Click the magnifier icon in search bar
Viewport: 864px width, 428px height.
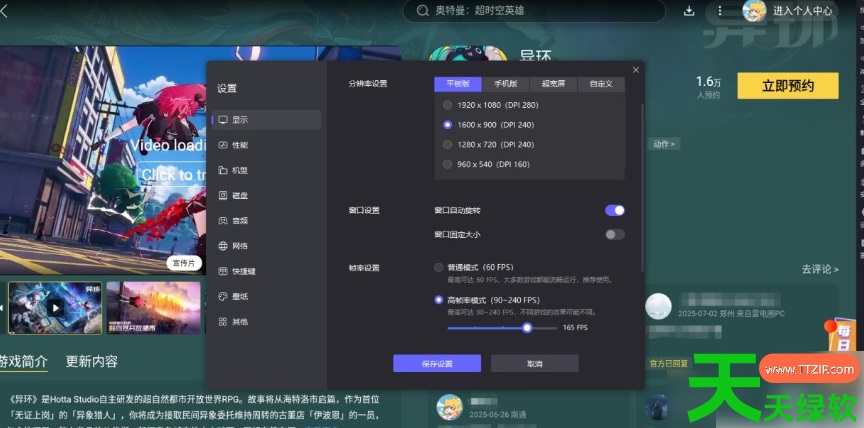(422, 10)
